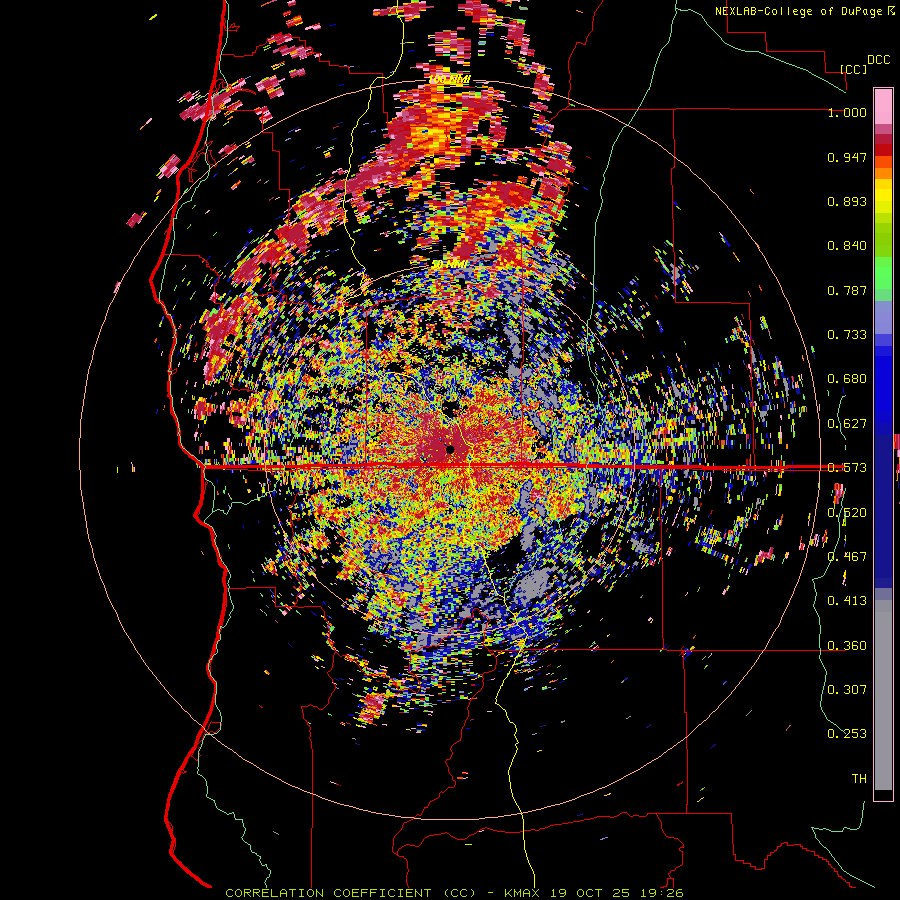Click the 0.840 legend value

847,246
